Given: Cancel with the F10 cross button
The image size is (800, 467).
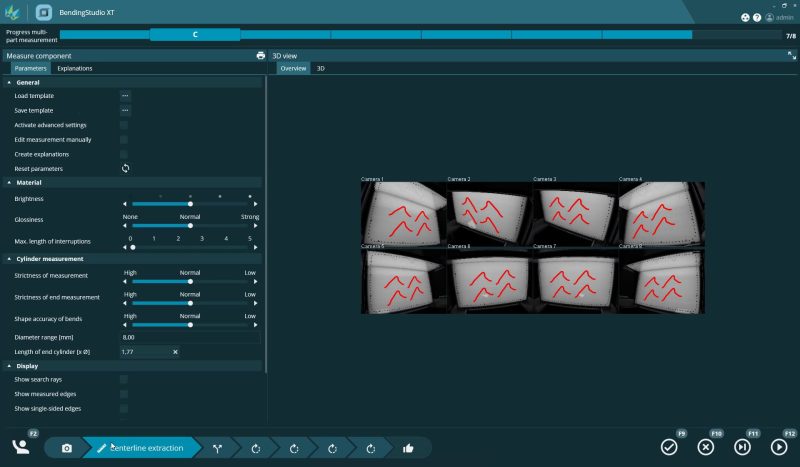Looking at the screenshot, I should tap(706, 447).
